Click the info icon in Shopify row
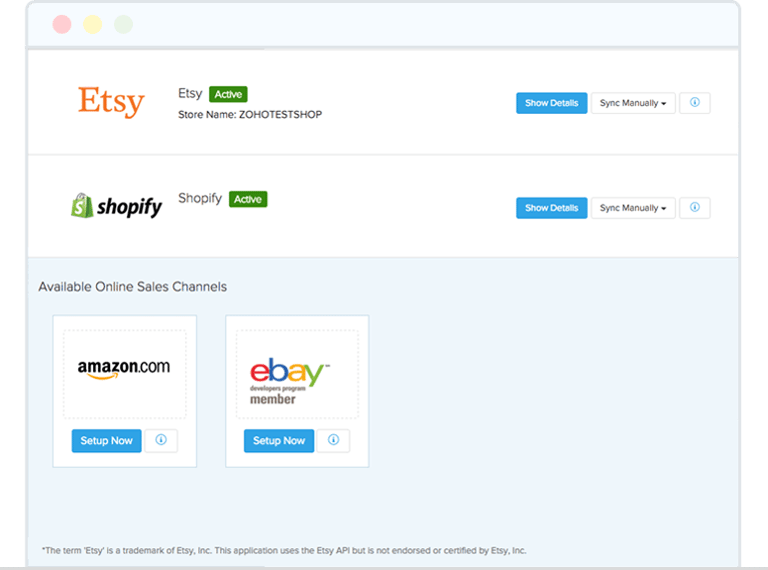The height and width of the screenshot is (570, 768). [x=695, y=208]
